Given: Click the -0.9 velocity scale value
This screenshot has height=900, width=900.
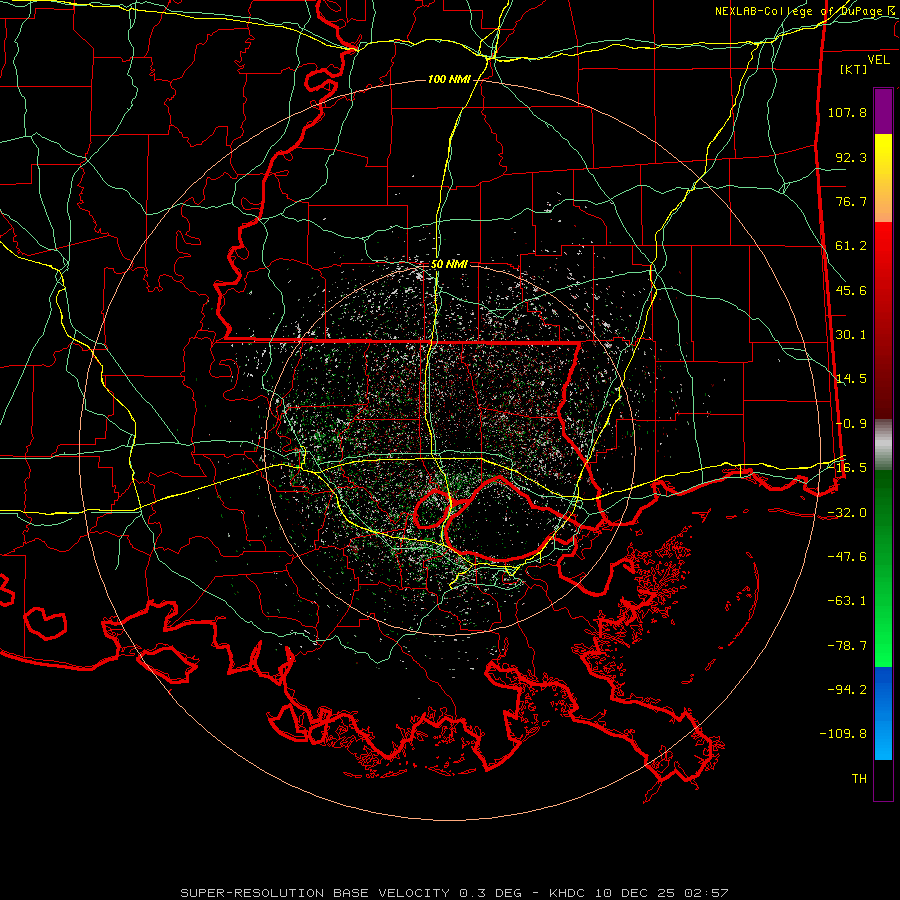Looking at the screenshot, I should click(851, 424).
